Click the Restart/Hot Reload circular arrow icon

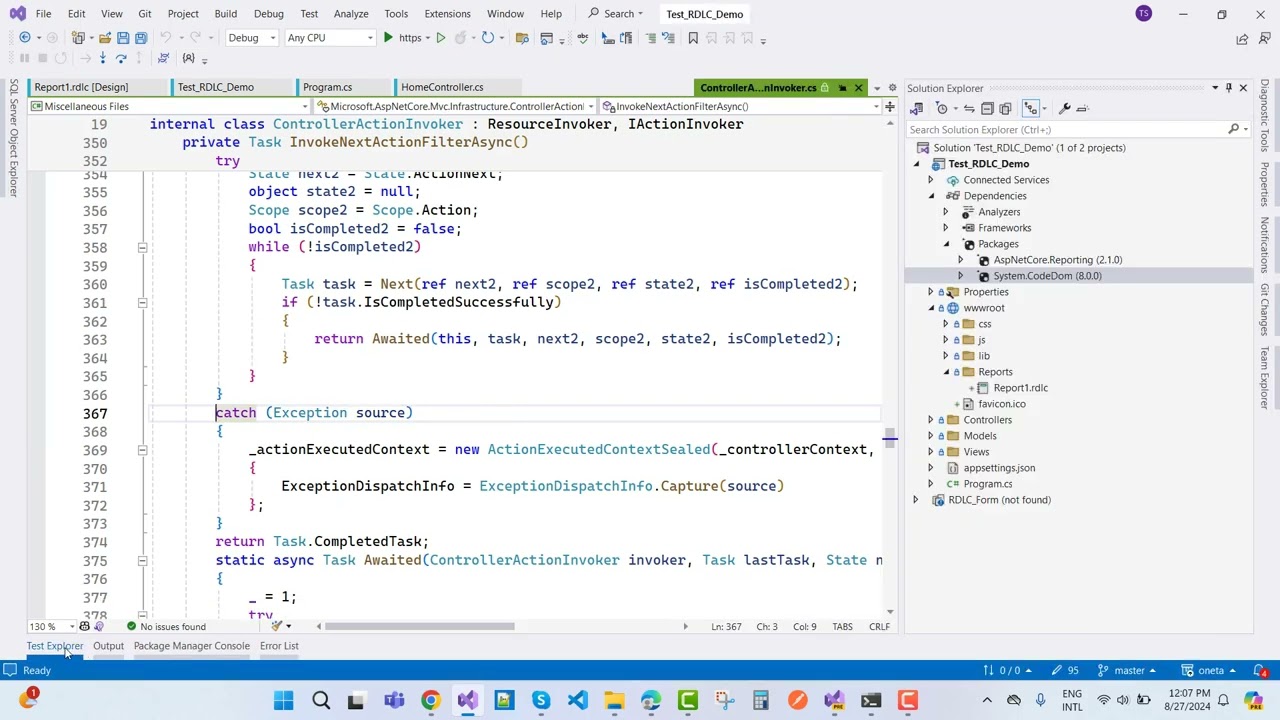[x=487, y=38]
